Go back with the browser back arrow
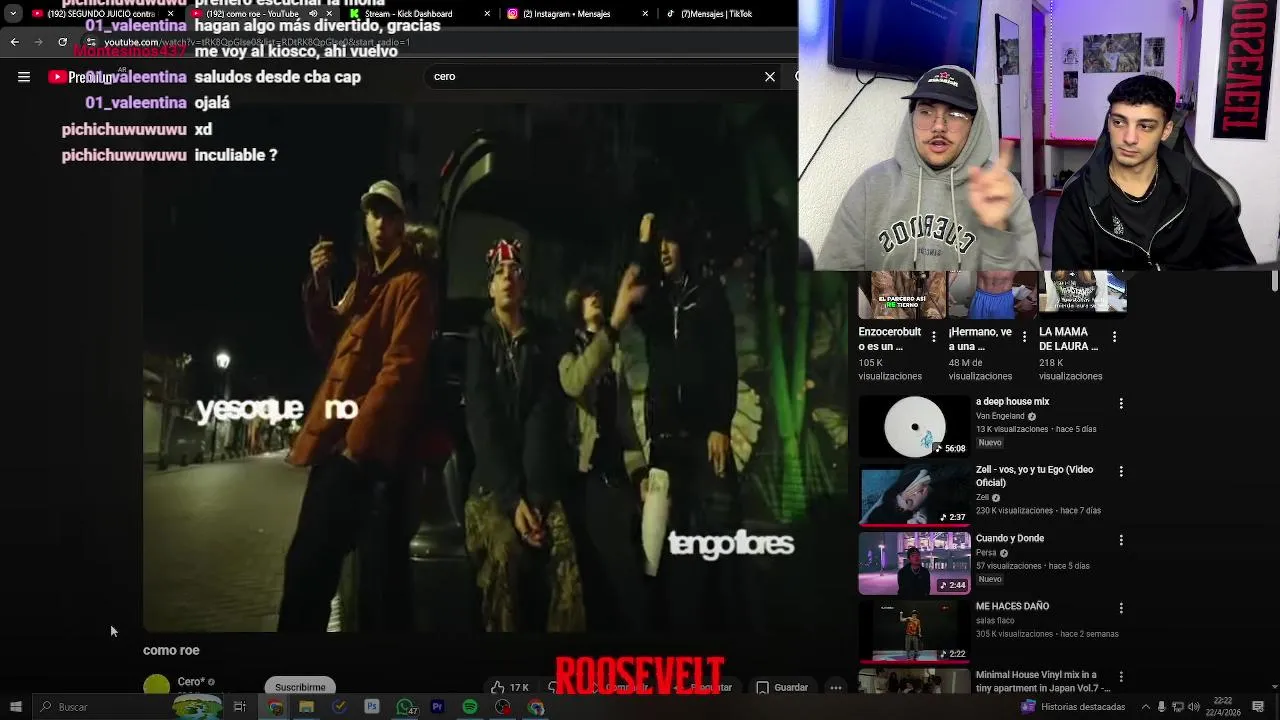Image resolution: width=1280 pixels, height=720 pixels. [x=14, y=42]
